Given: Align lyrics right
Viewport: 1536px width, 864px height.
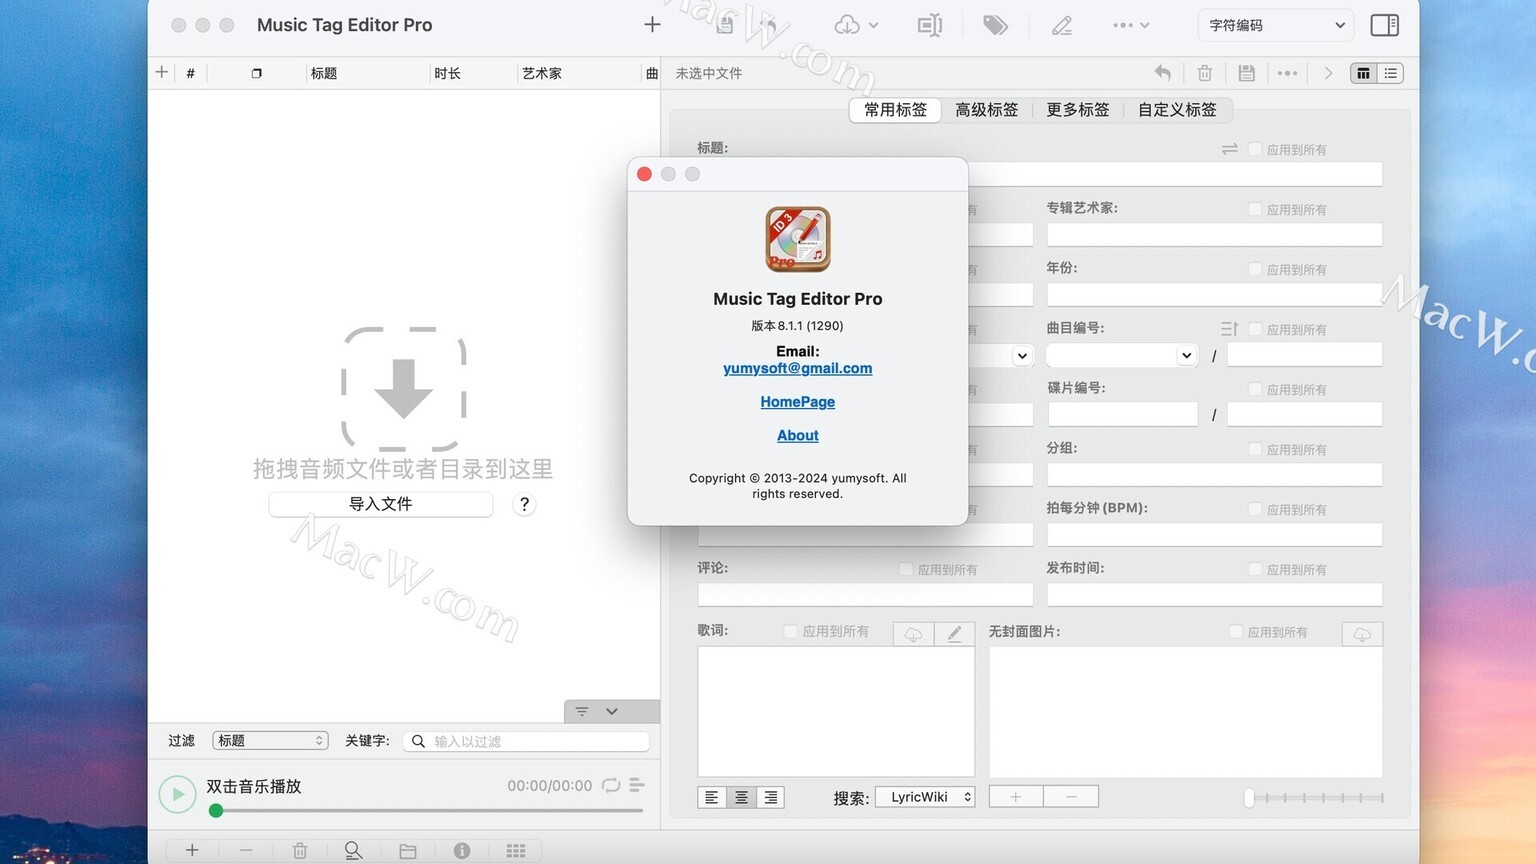Looking at the screenshot, I should click(x=770, y=797).
